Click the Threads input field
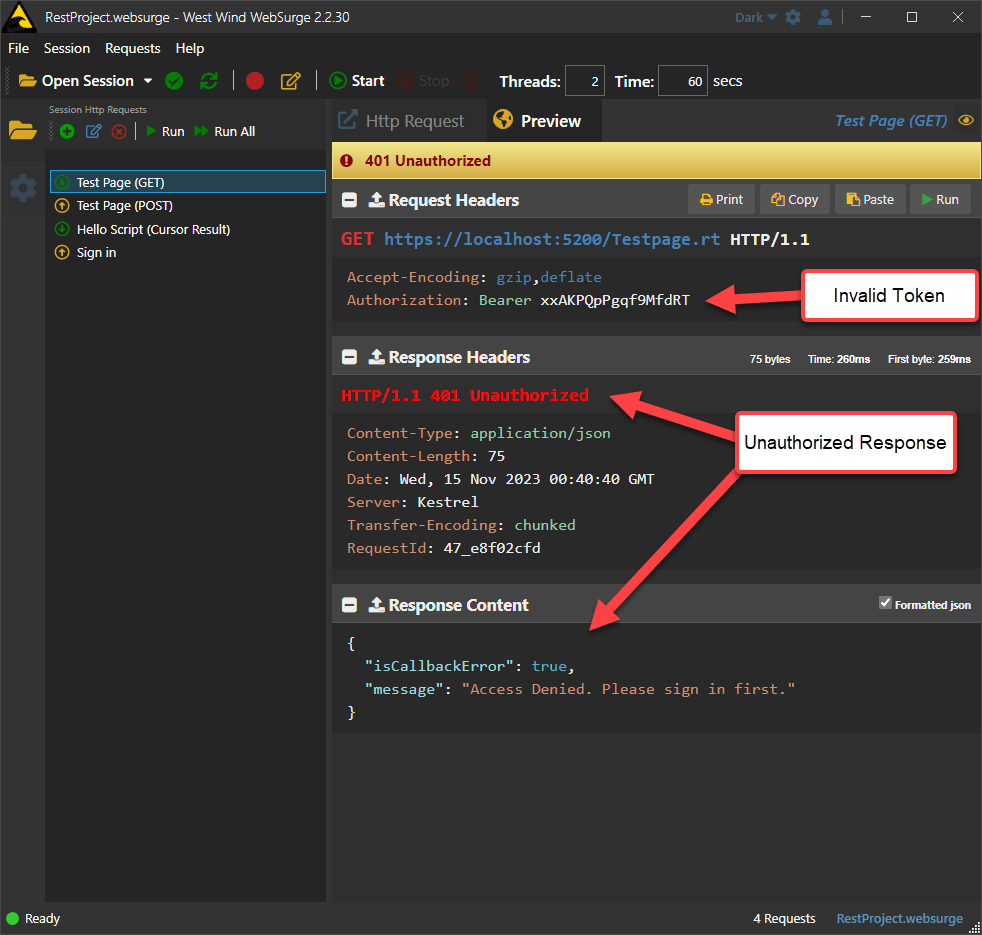Screen dimensions: 982x935 click(x=584, y=81)
